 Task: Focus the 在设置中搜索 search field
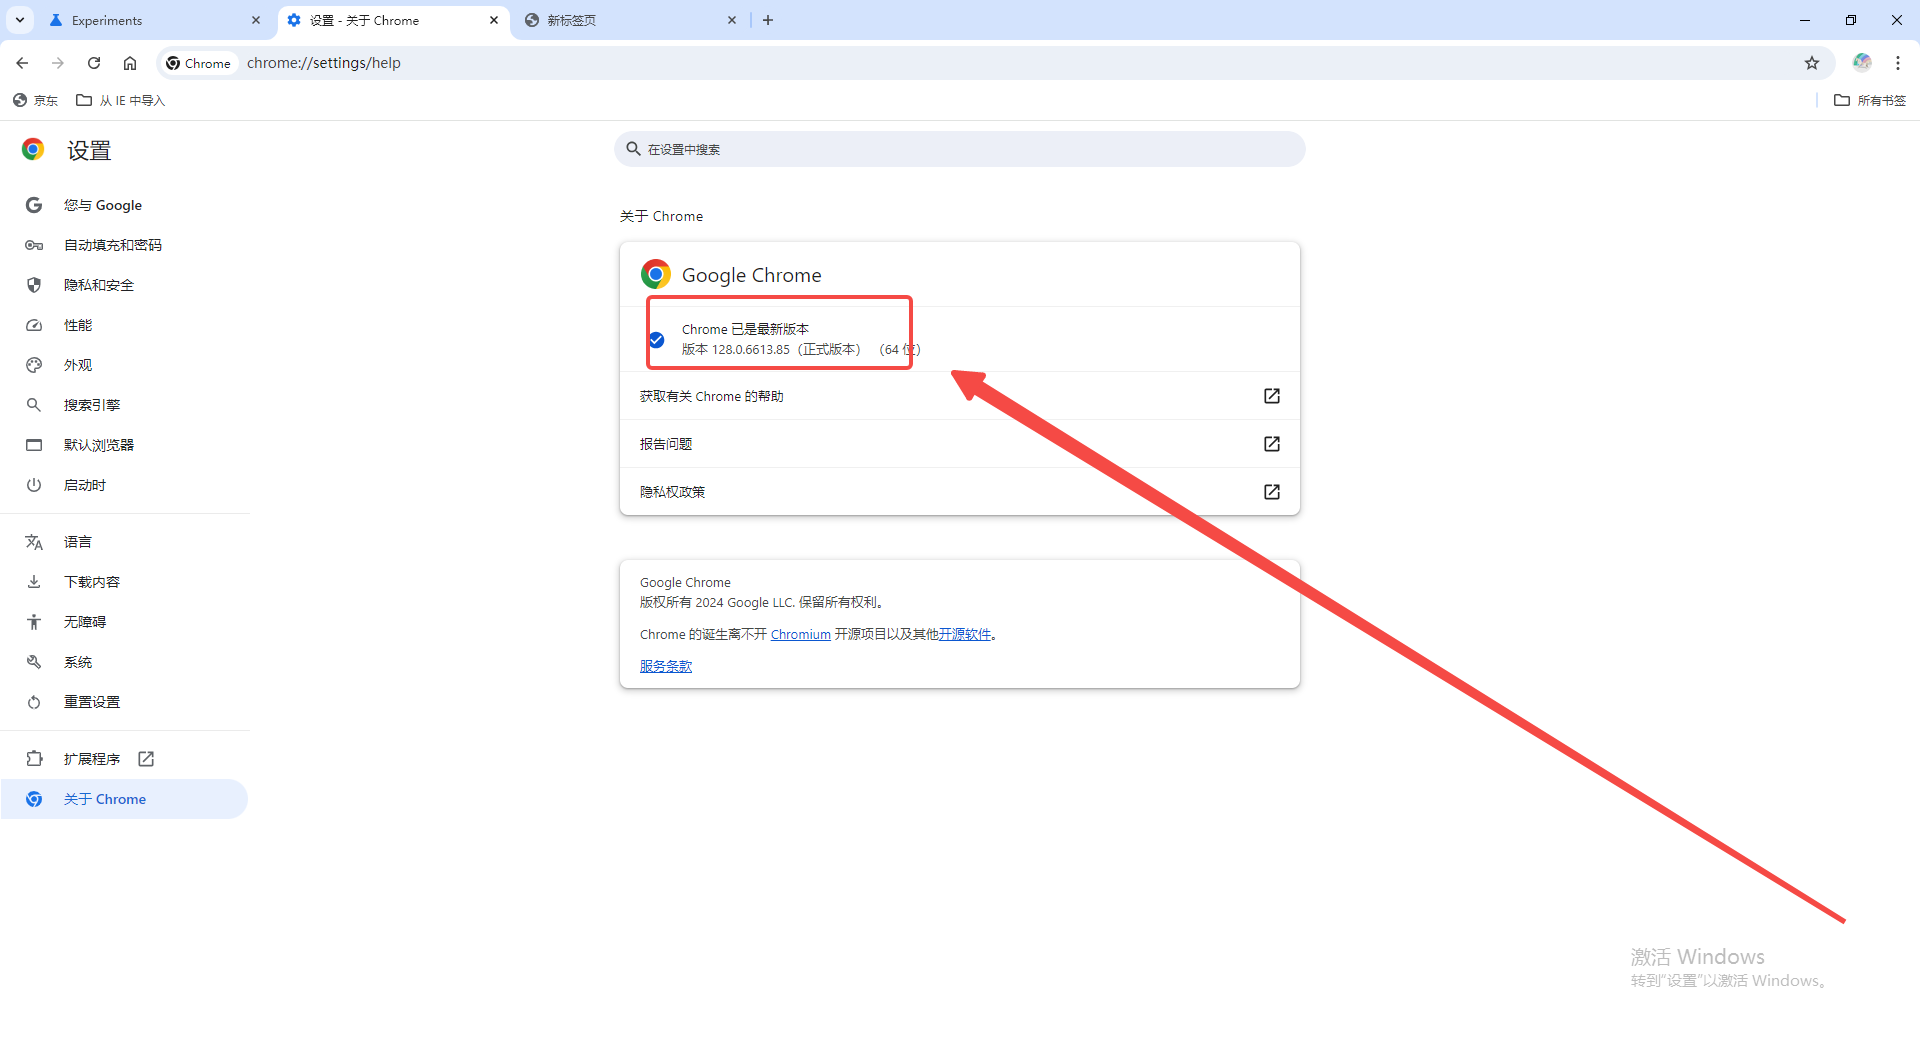click(960, 149)
